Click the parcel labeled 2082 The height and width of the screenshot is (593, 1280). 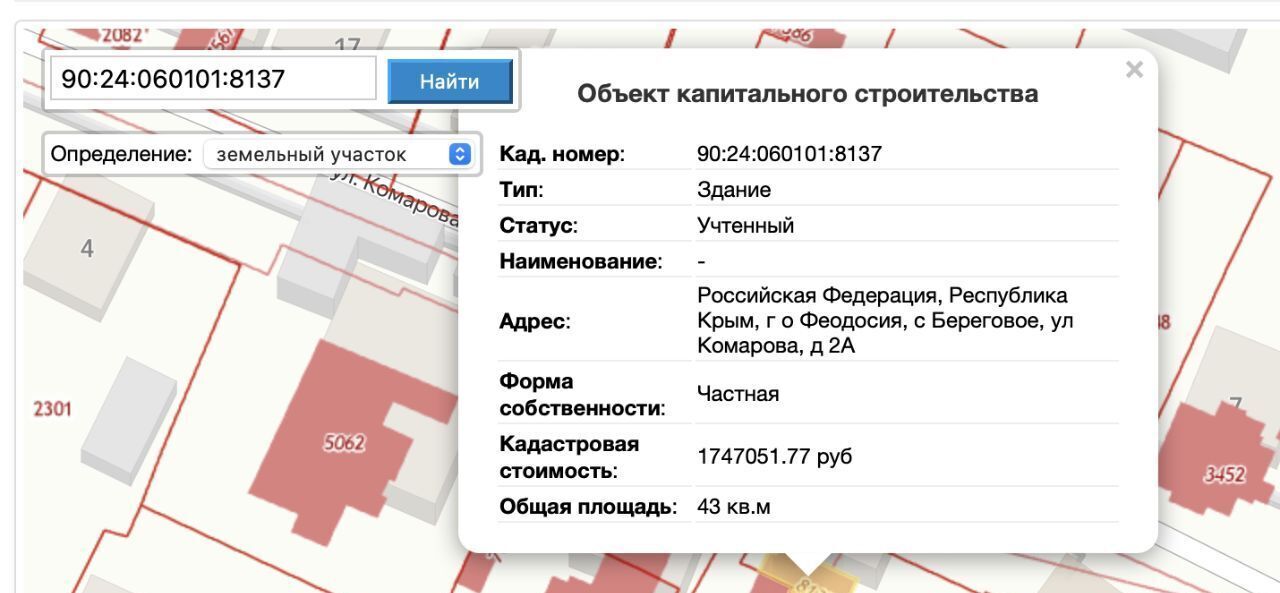(122, 34)
